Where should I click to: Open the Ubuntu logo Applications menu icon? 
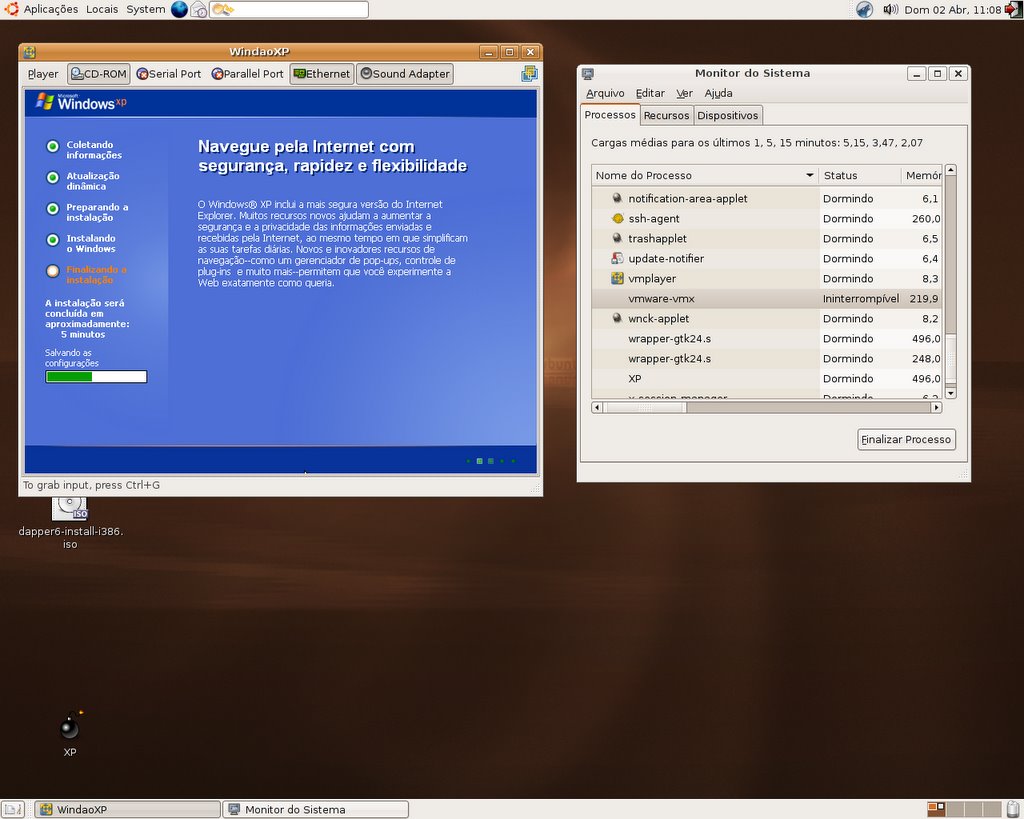[x=11, y=9]
